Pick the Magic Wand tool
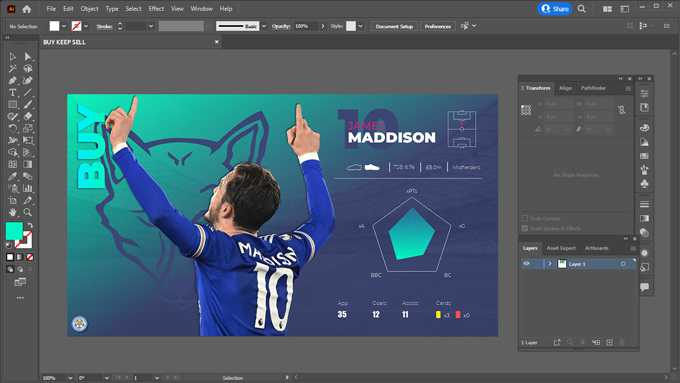This screenshot has height=383, width=680. 13,69
